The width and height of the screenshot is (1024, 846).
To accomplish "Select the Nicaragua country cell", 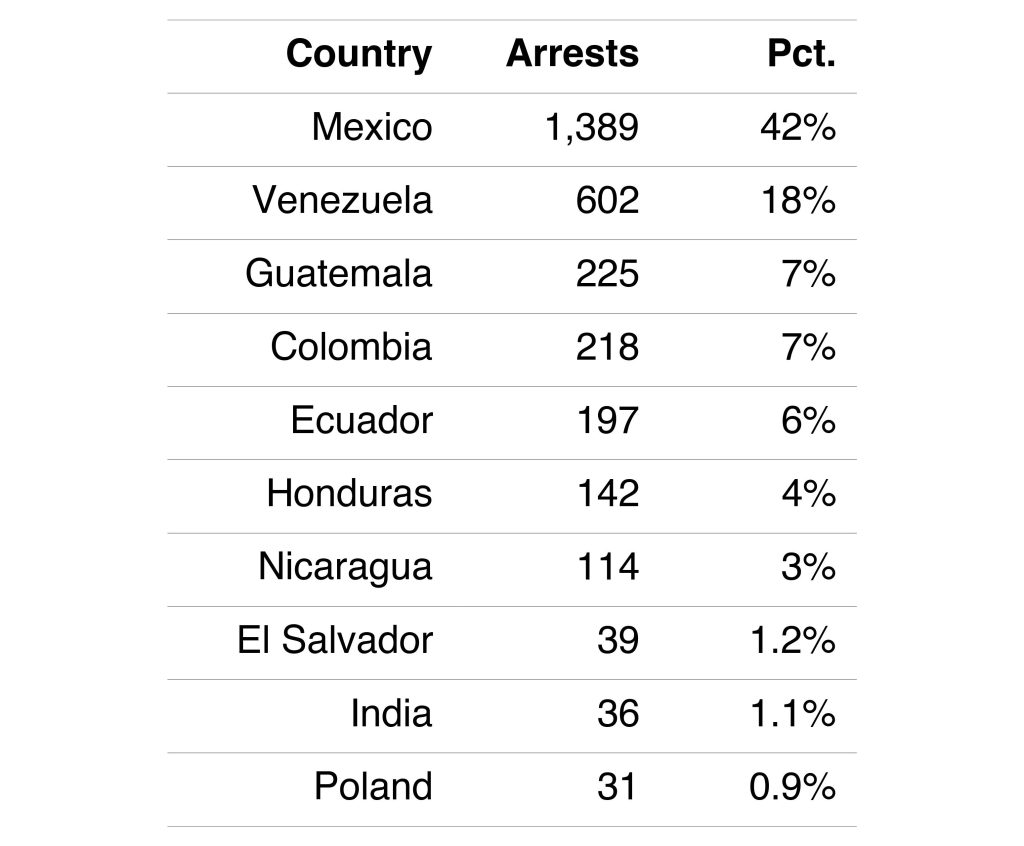I will tap(345, 566).
